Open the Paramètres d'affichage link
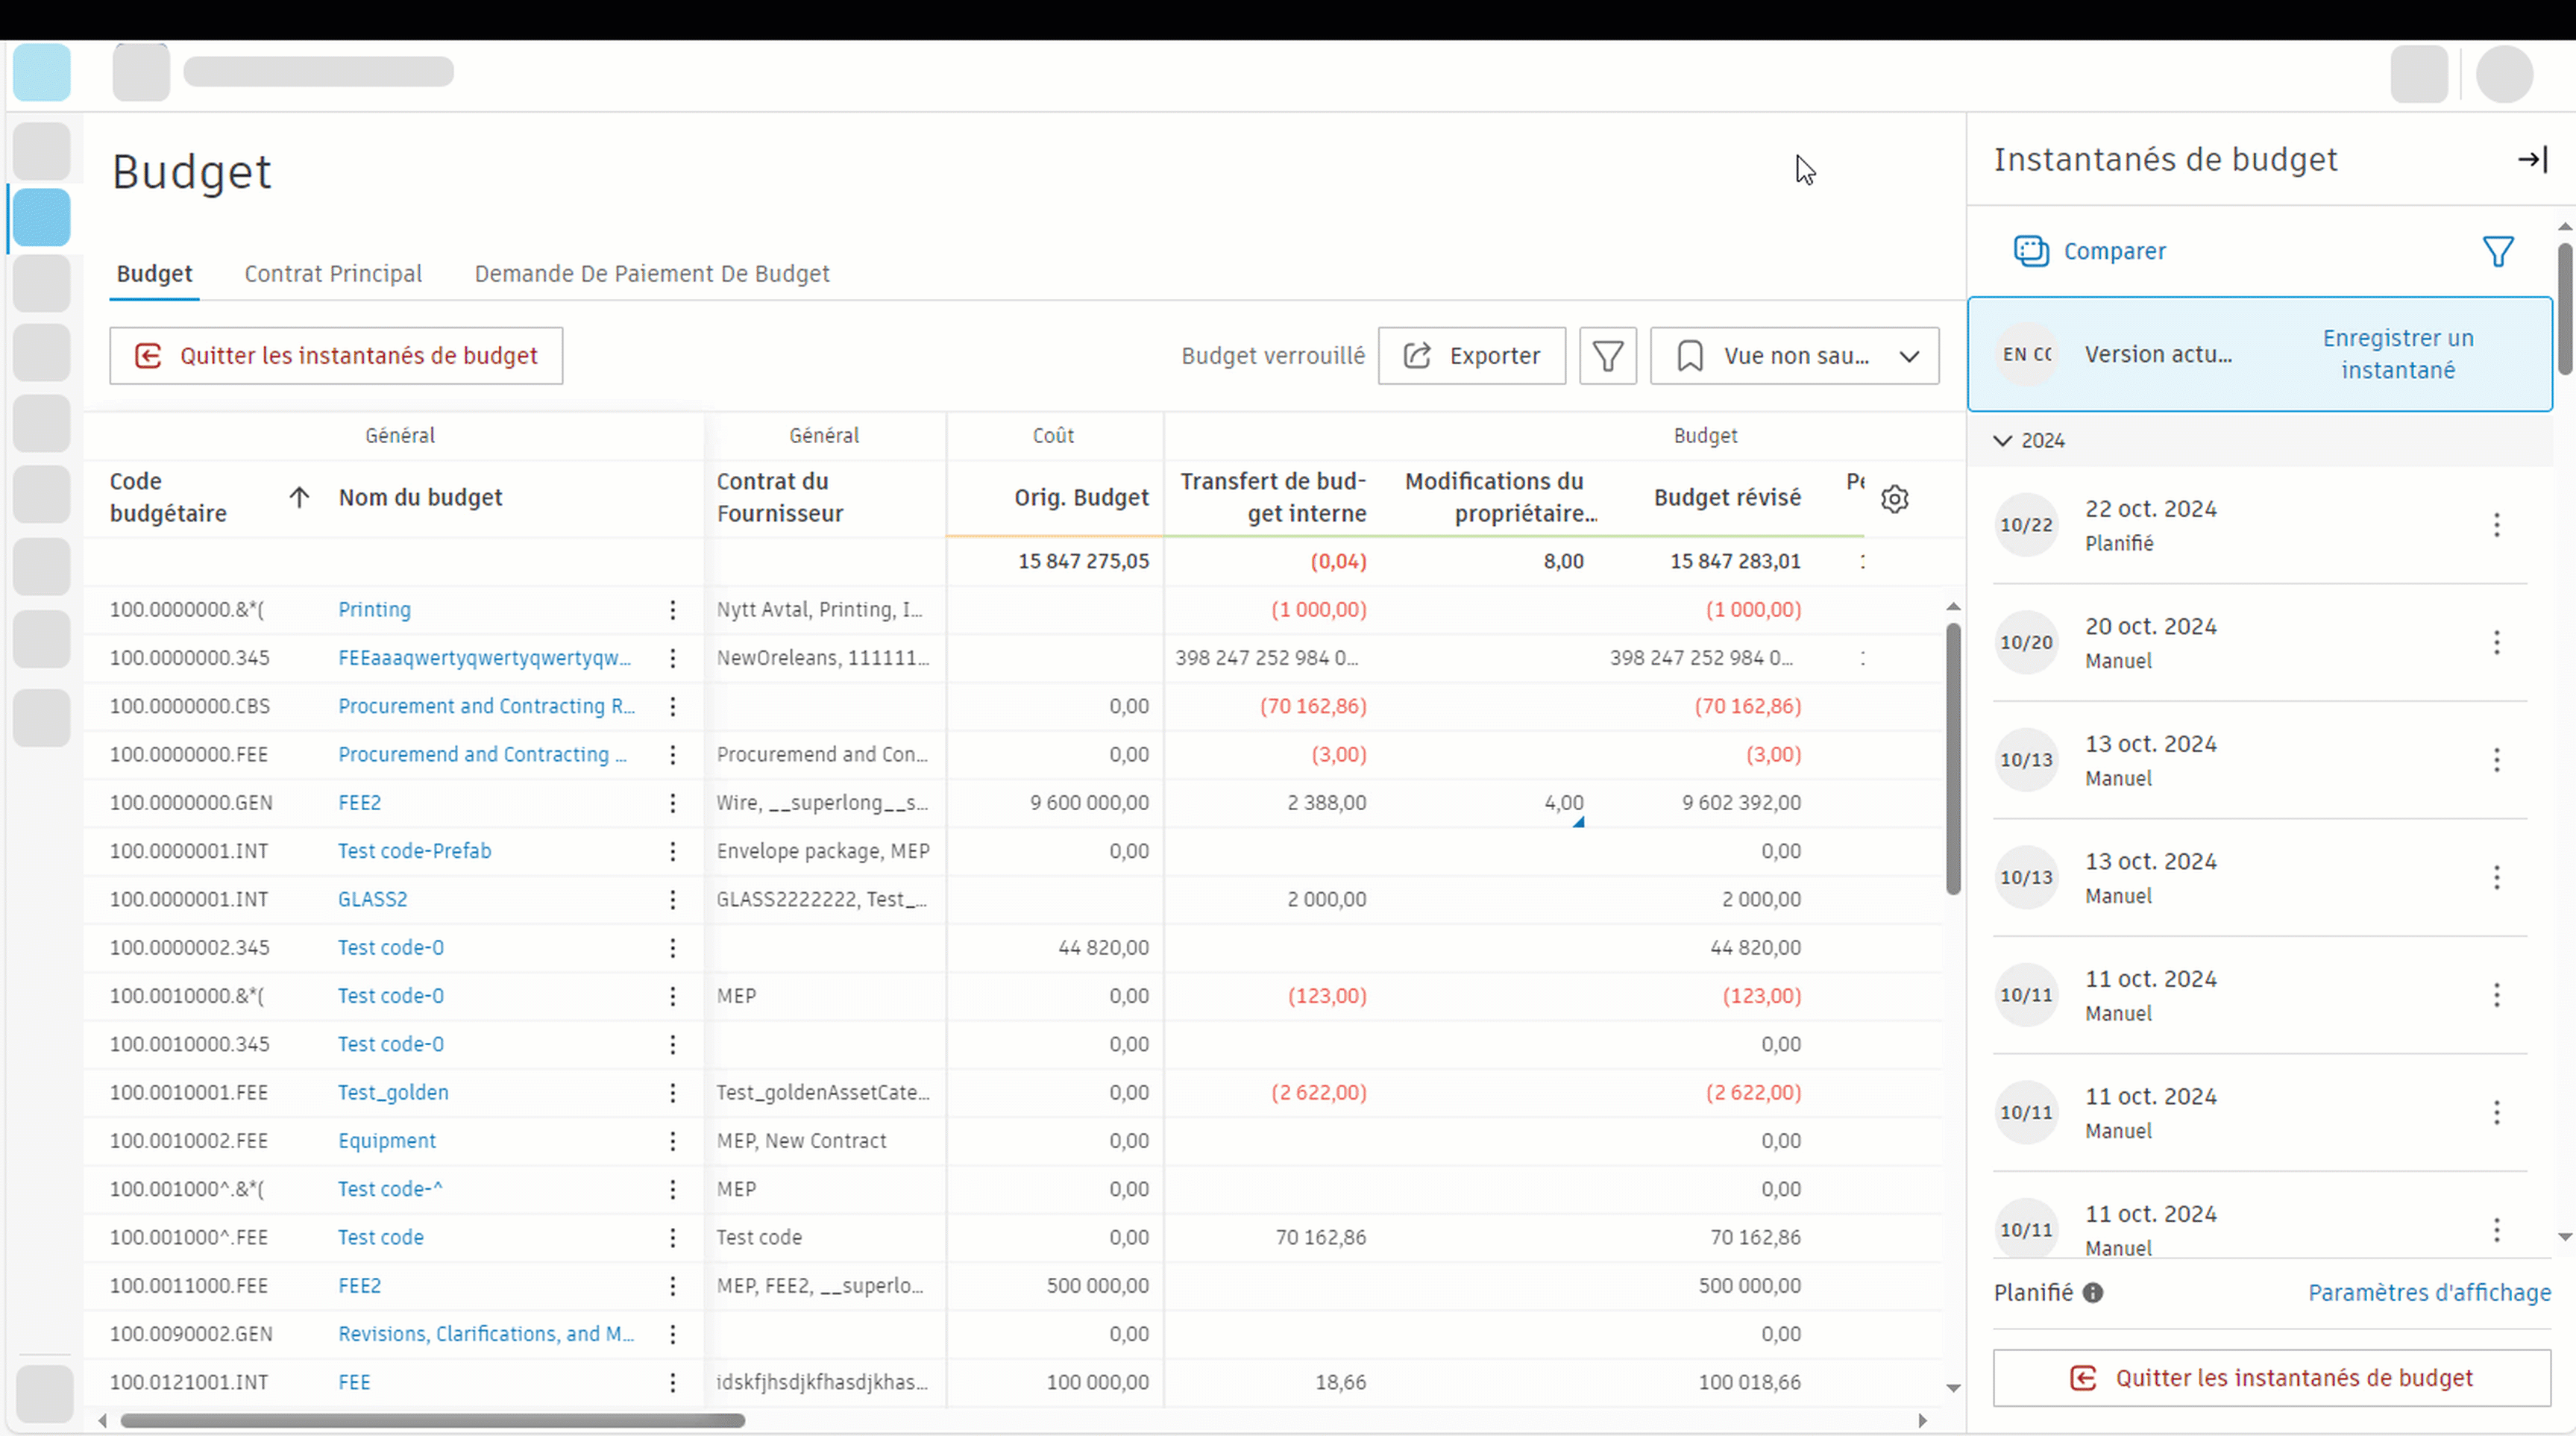The image size is (2576, 1436). click(2429, 1292)
